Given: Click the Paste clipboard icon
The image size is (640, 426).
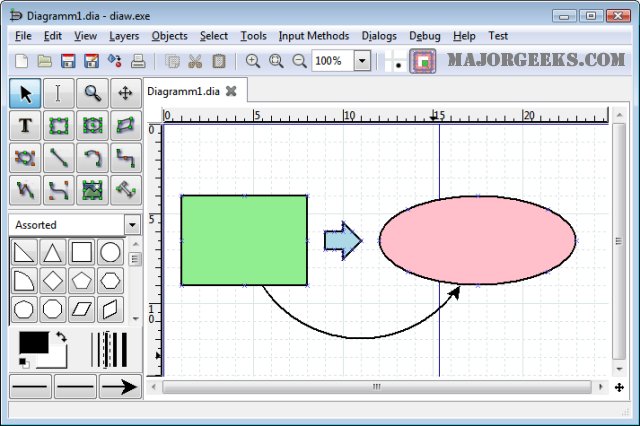Looking at the screenshot, I should [x=219, y=61].
